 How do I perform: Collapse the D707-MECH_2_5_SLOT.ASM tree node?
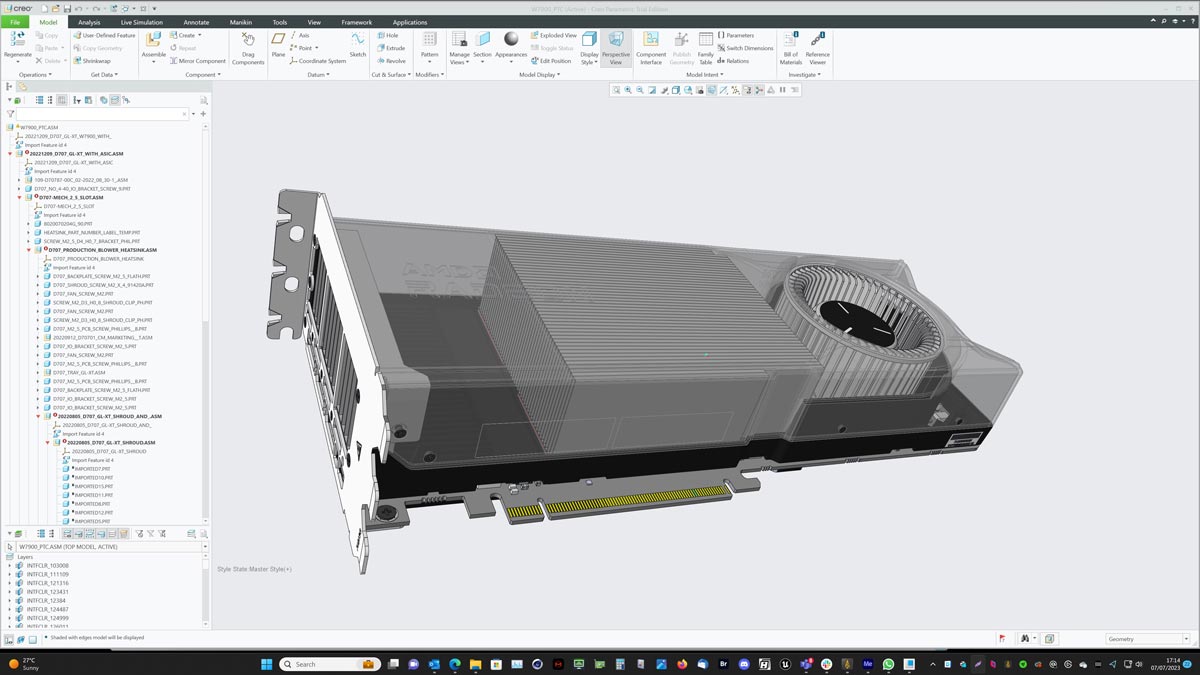pos(19,197)
